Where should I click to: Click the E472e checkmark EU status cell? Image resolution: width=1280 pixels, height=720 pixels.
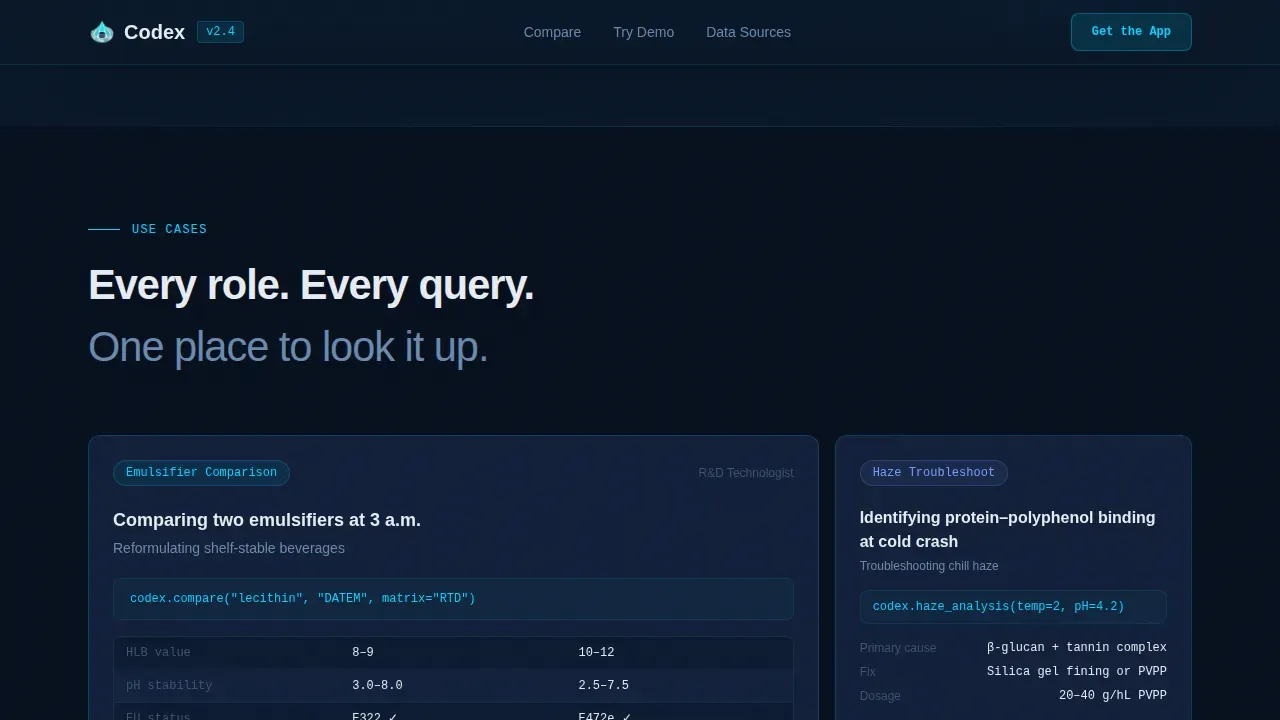tap(605, 716)
